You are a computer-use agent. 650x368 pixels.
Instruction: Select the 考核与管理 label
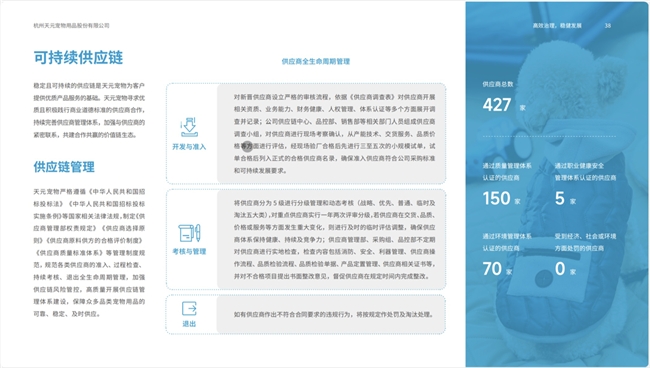(189, 251)
